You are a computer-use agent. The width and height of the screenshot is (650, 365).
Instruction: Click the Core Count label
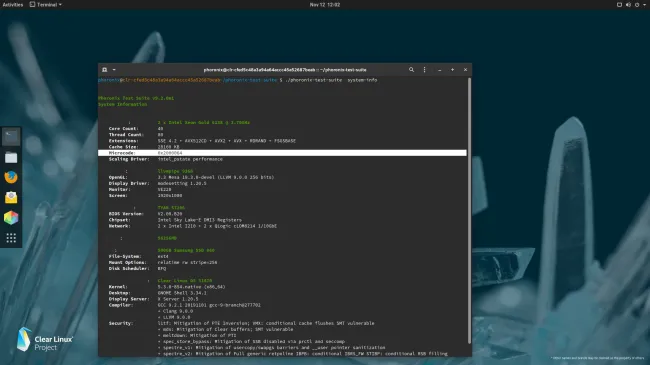[x=124, y=129]
